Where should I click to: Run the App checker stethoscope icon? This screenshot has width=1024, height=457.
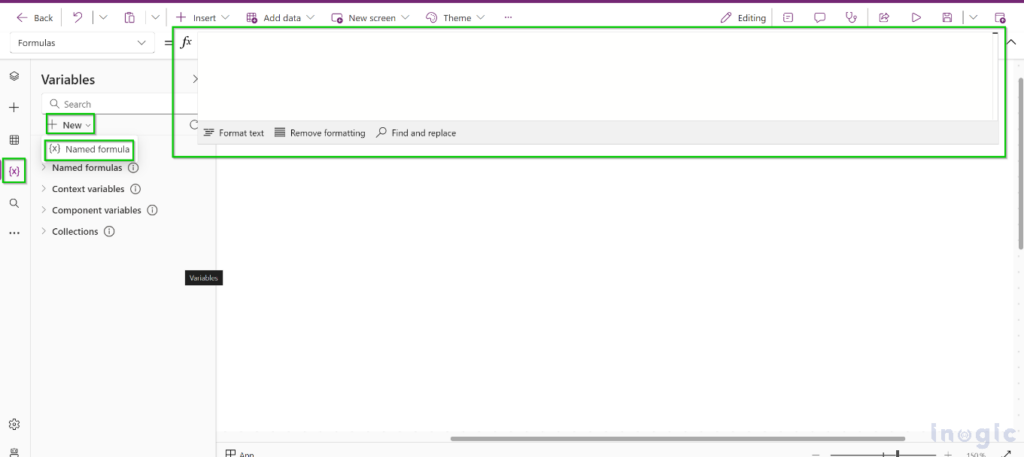click(x=851, y=18)
